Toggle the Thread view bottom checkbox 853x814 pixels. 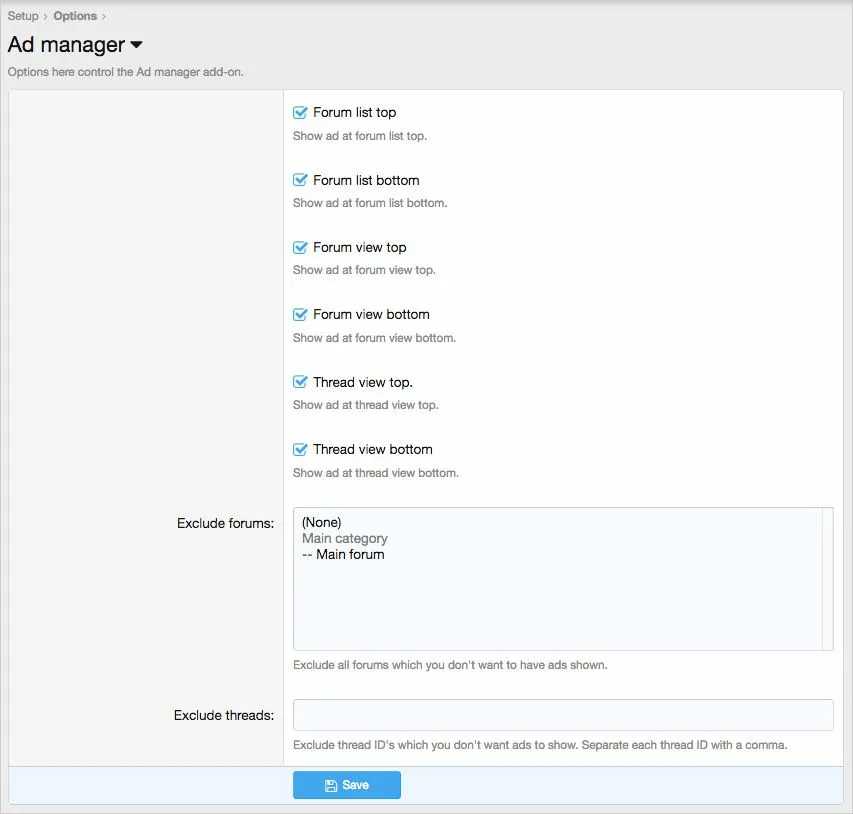point(300,449)
